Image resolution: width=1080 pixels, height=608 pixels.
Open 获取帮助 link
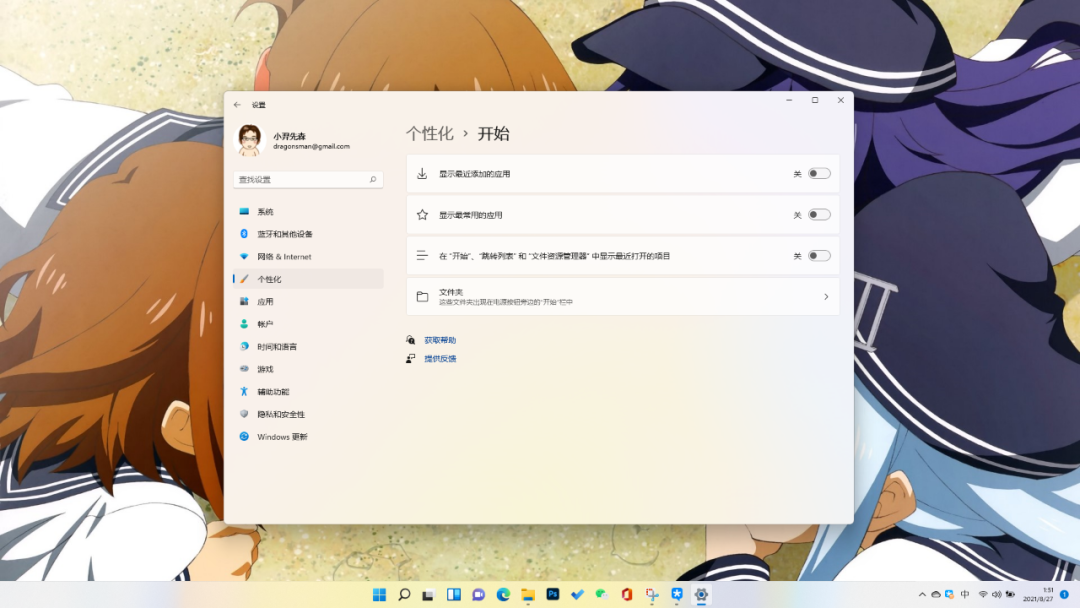(440, 340)
